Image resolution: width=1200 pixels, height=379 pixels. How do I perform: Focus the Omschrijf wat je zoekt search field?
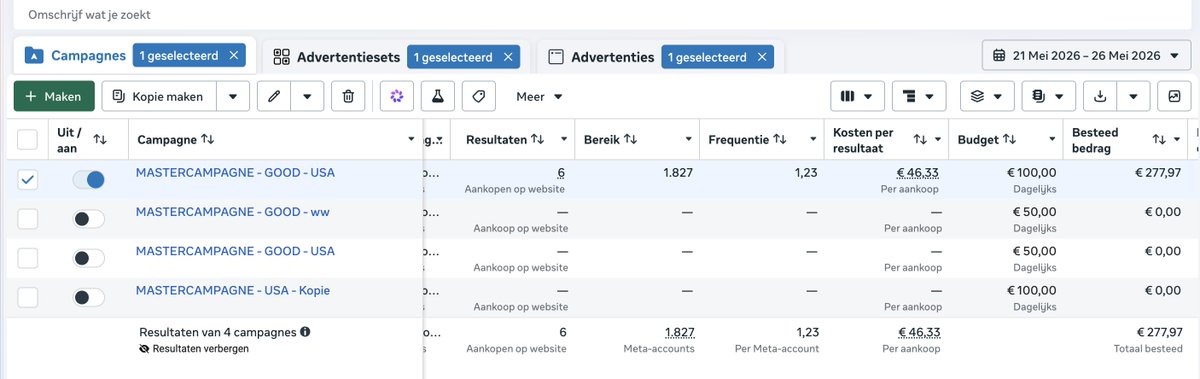(600, 16)
